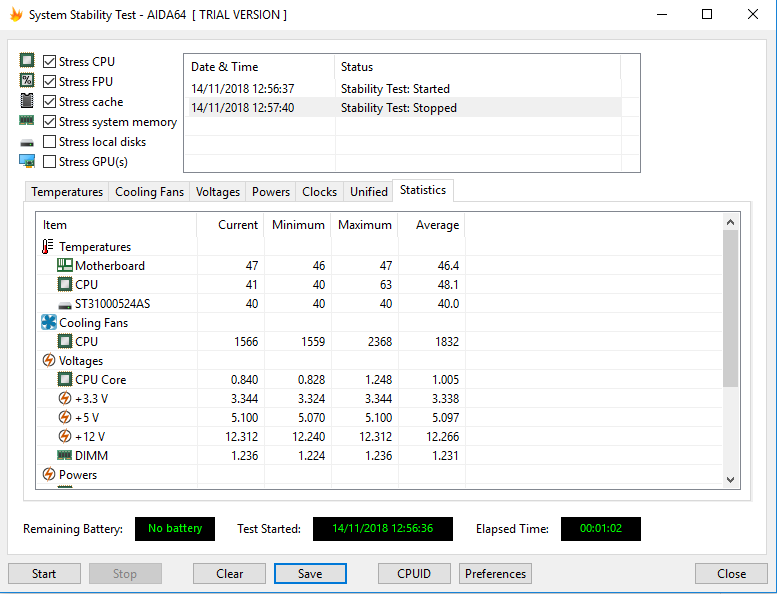Uncheck Stress FPU
777x594 pixels.
click(x=49, y=81)
